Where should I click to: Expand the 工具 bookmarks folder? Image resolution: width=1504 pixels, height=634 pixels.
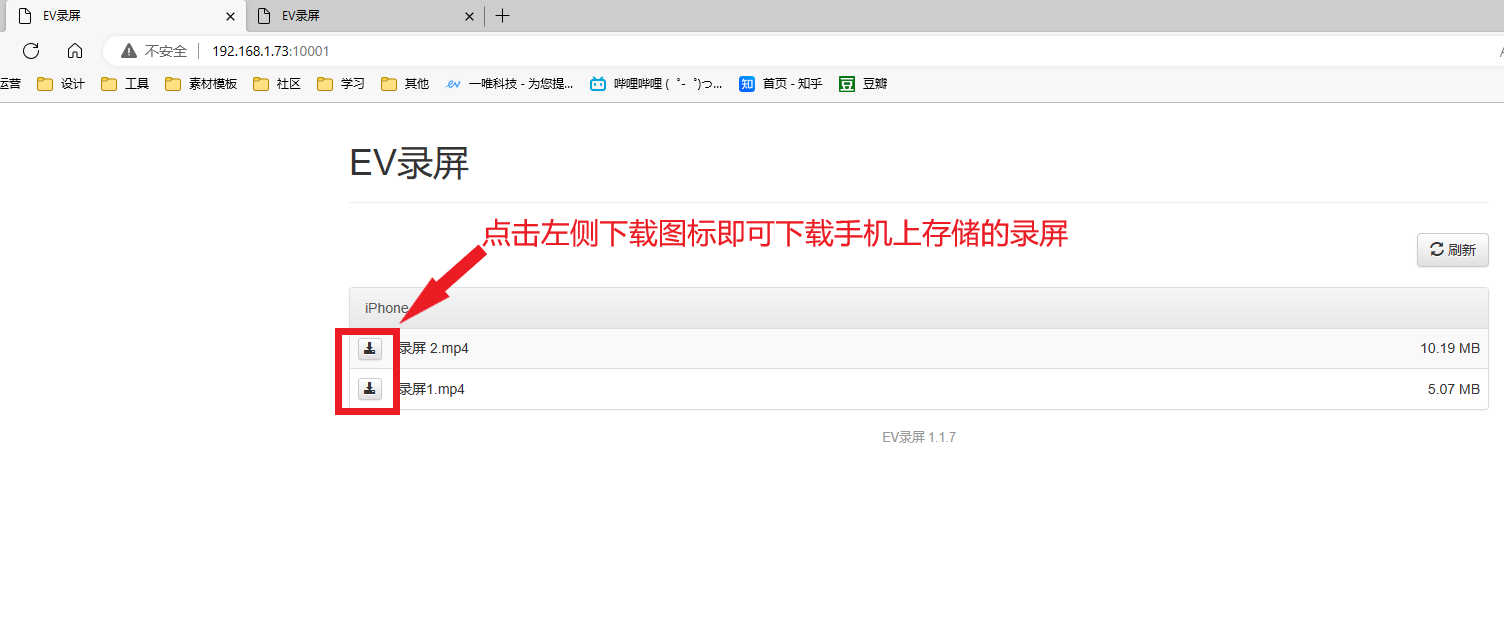pyautogui.click(x=124, y=84)
